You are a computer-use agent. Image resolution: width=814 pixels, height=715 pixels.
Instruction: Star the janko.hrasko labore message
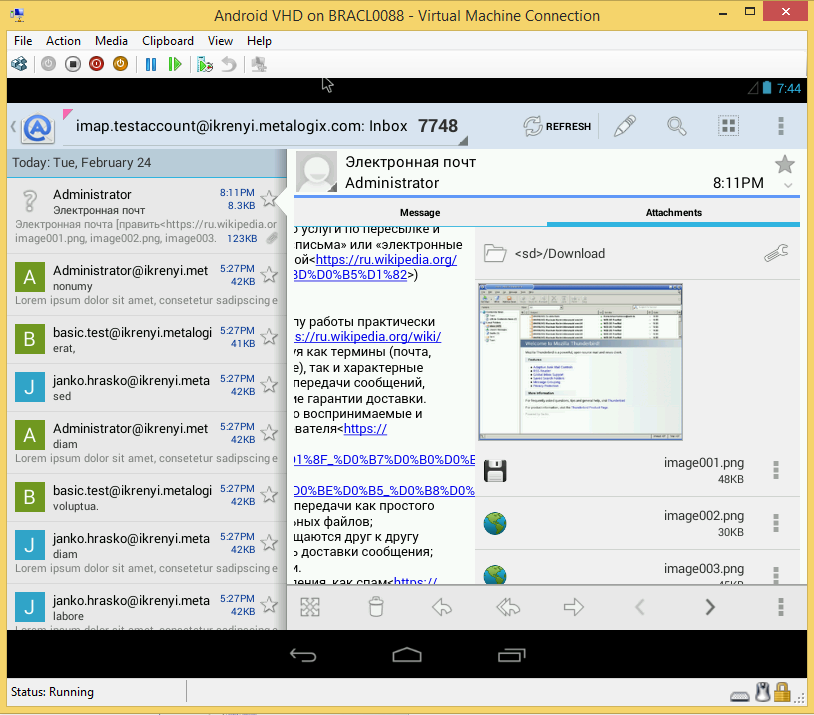tap(269, 604)
